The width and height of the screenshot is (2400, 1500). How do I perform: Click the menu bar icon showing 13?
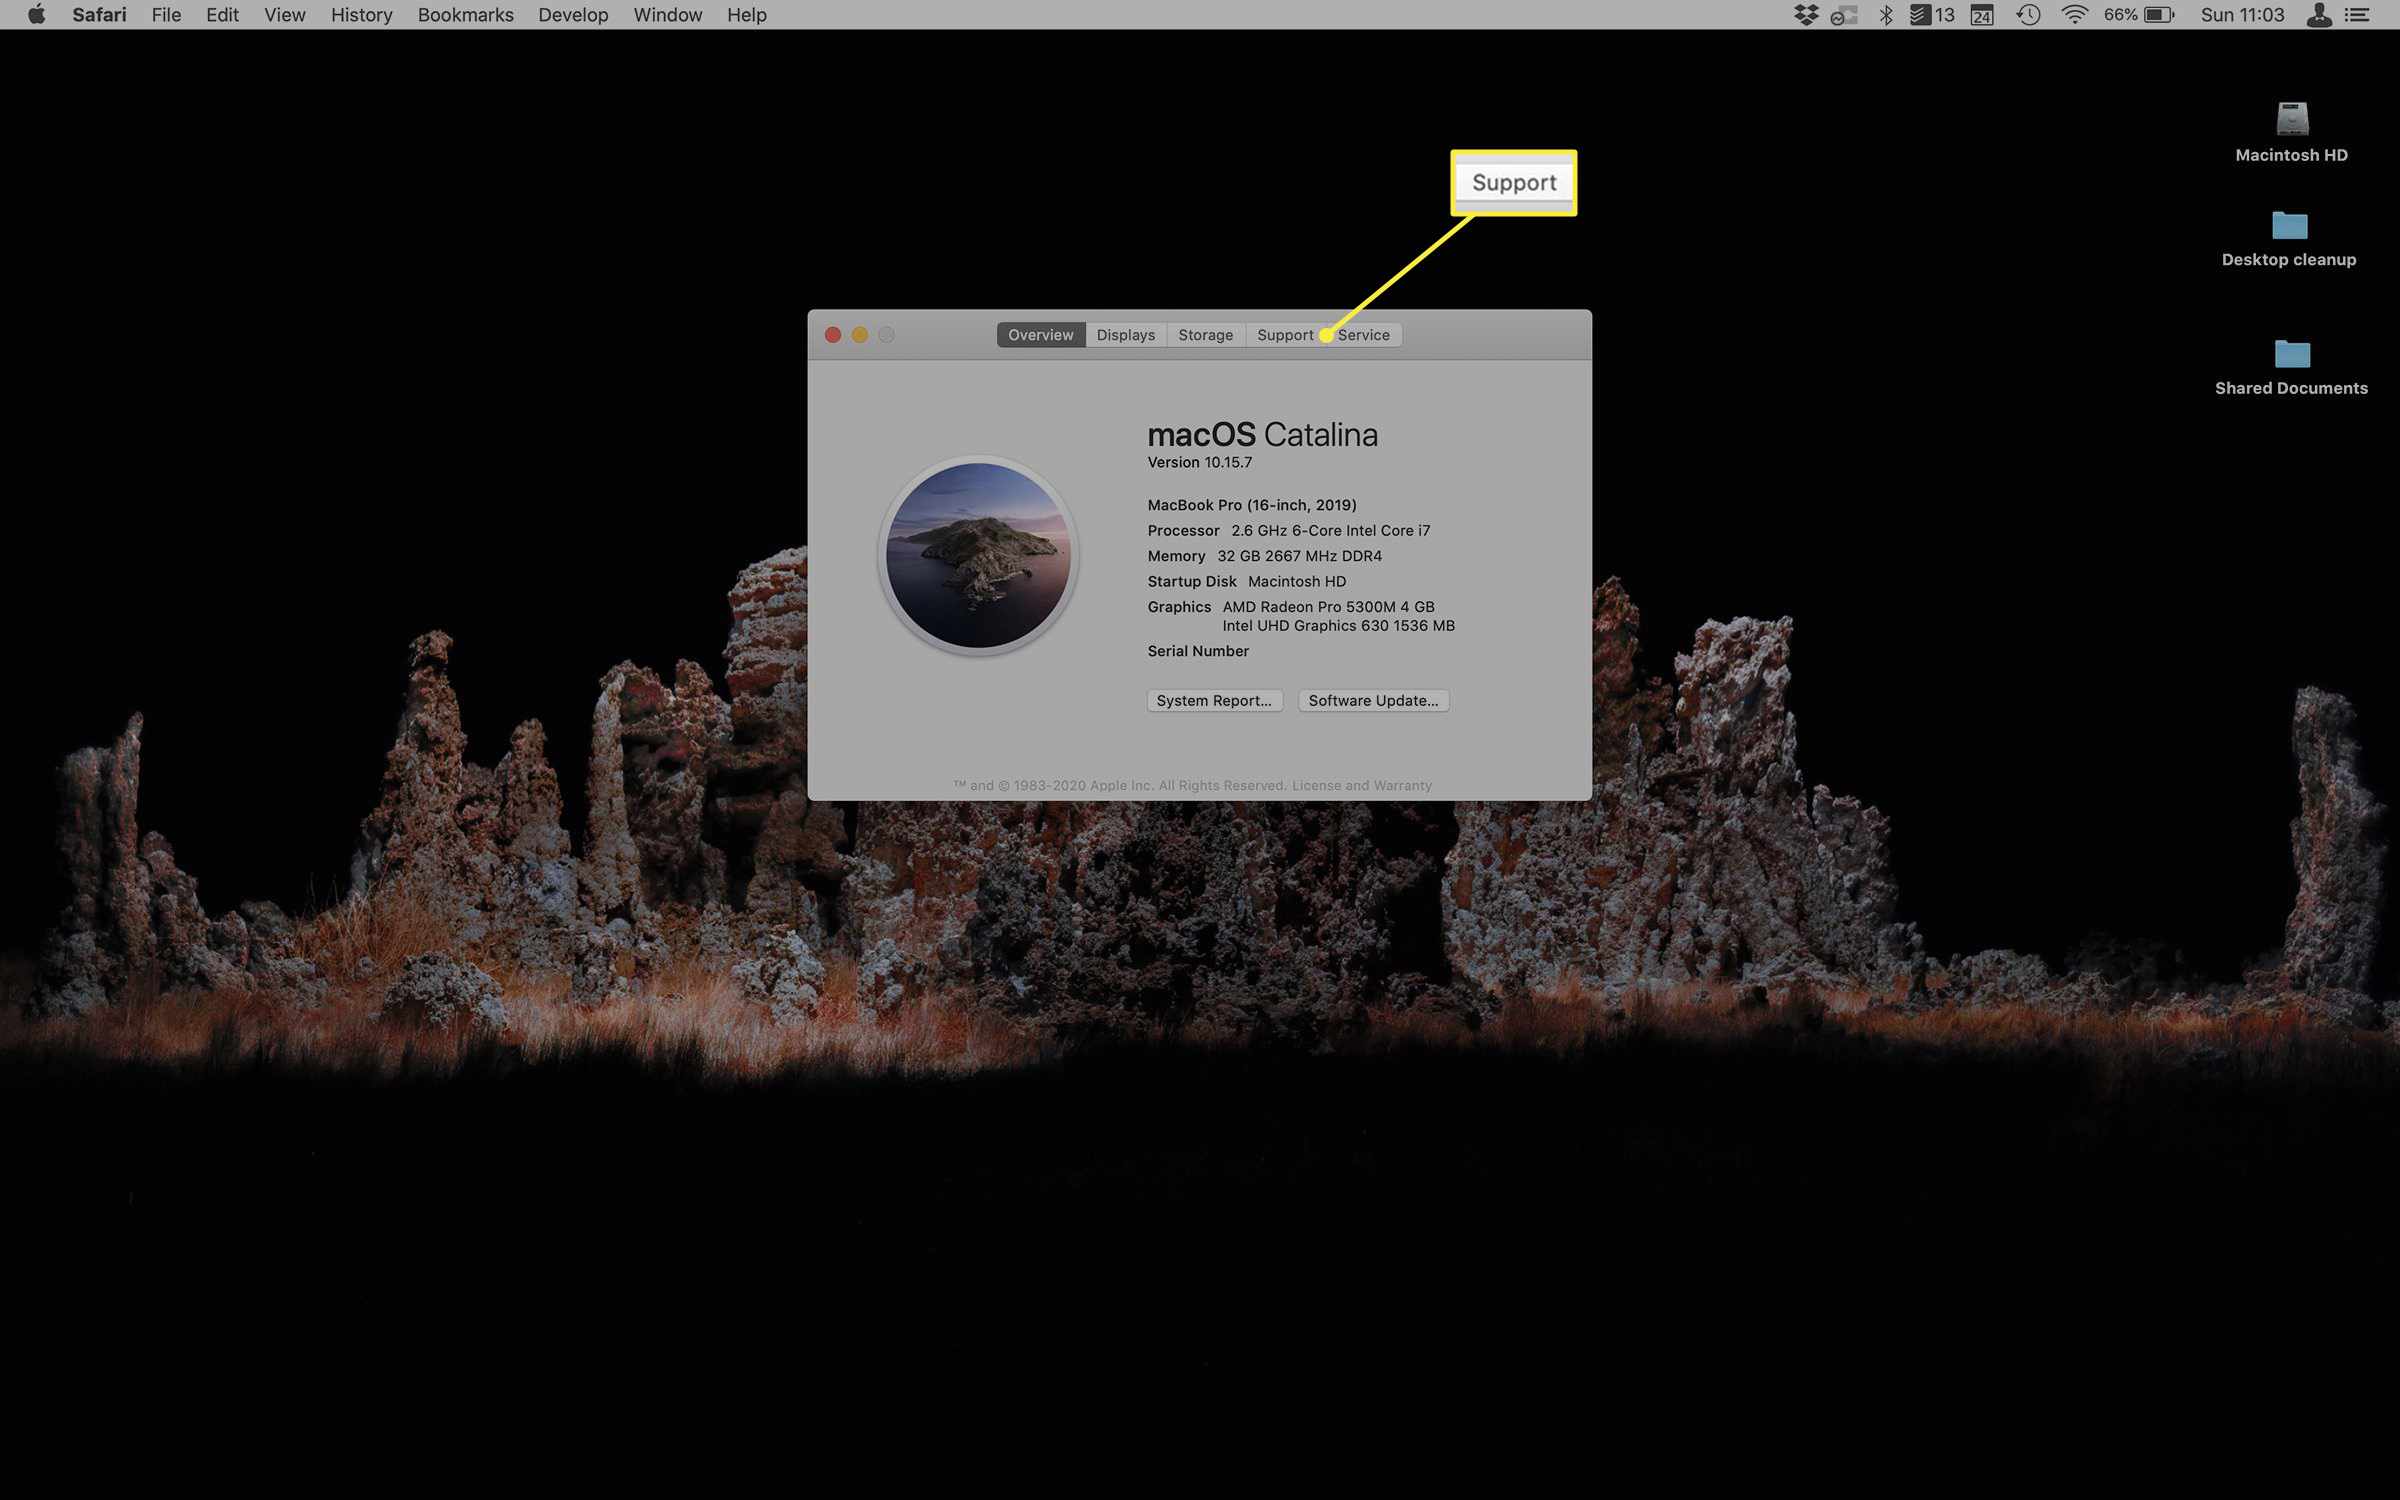(1932, 15)
